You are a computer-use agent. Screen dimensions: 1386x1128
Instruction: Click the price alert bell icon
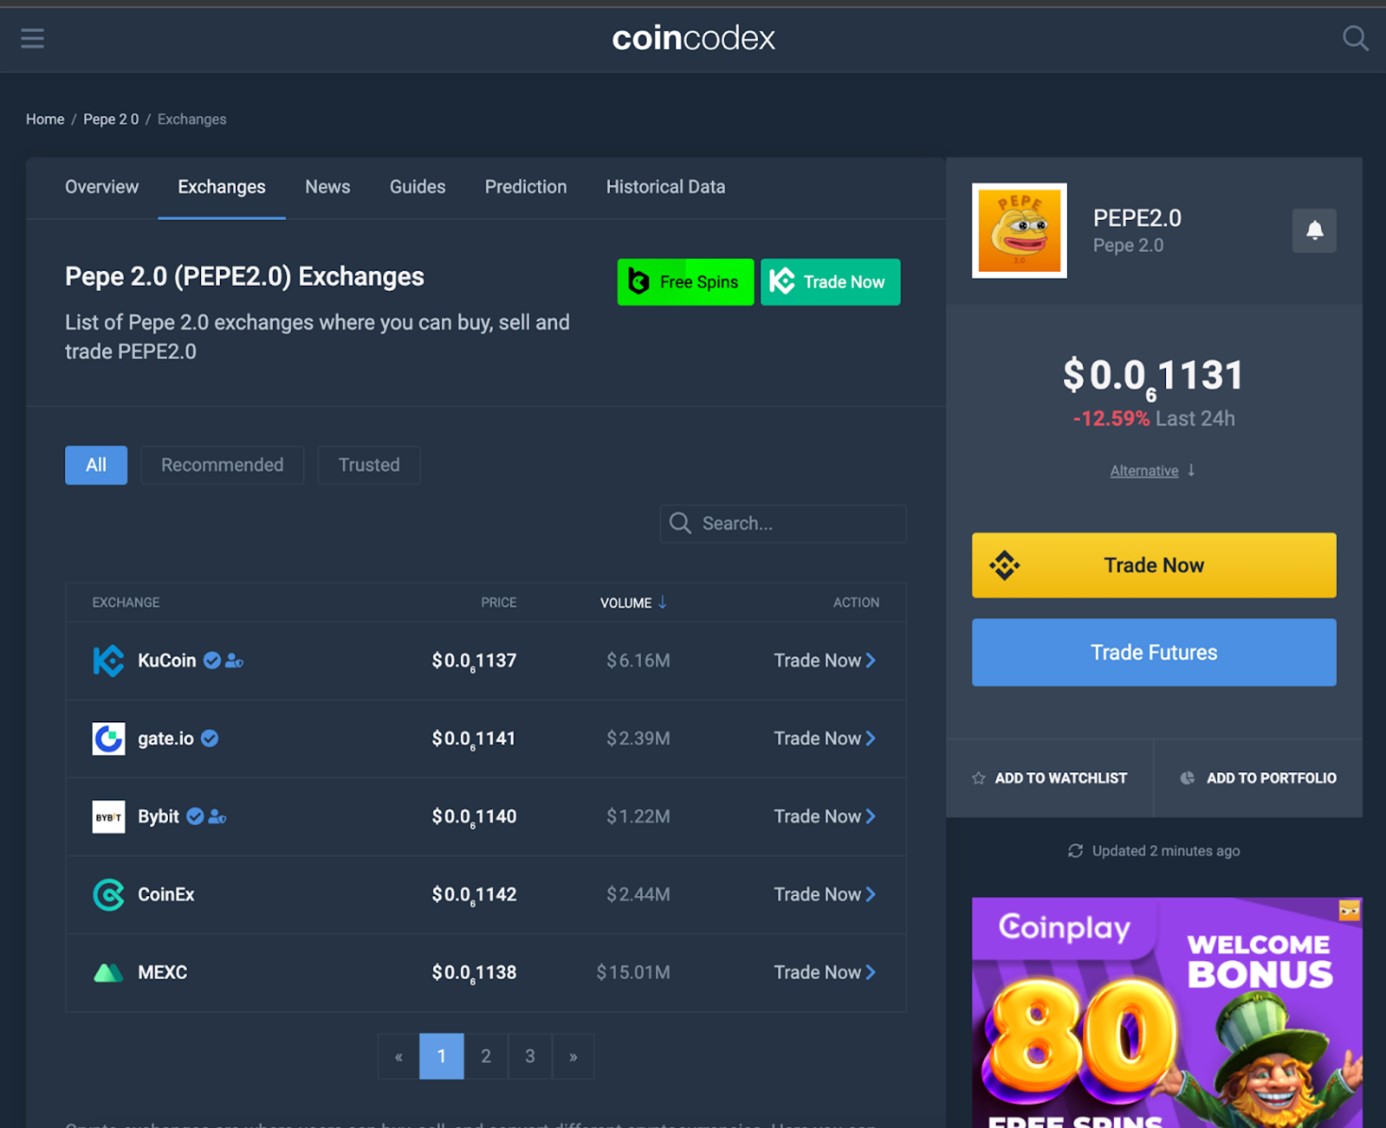[1314, 230]
